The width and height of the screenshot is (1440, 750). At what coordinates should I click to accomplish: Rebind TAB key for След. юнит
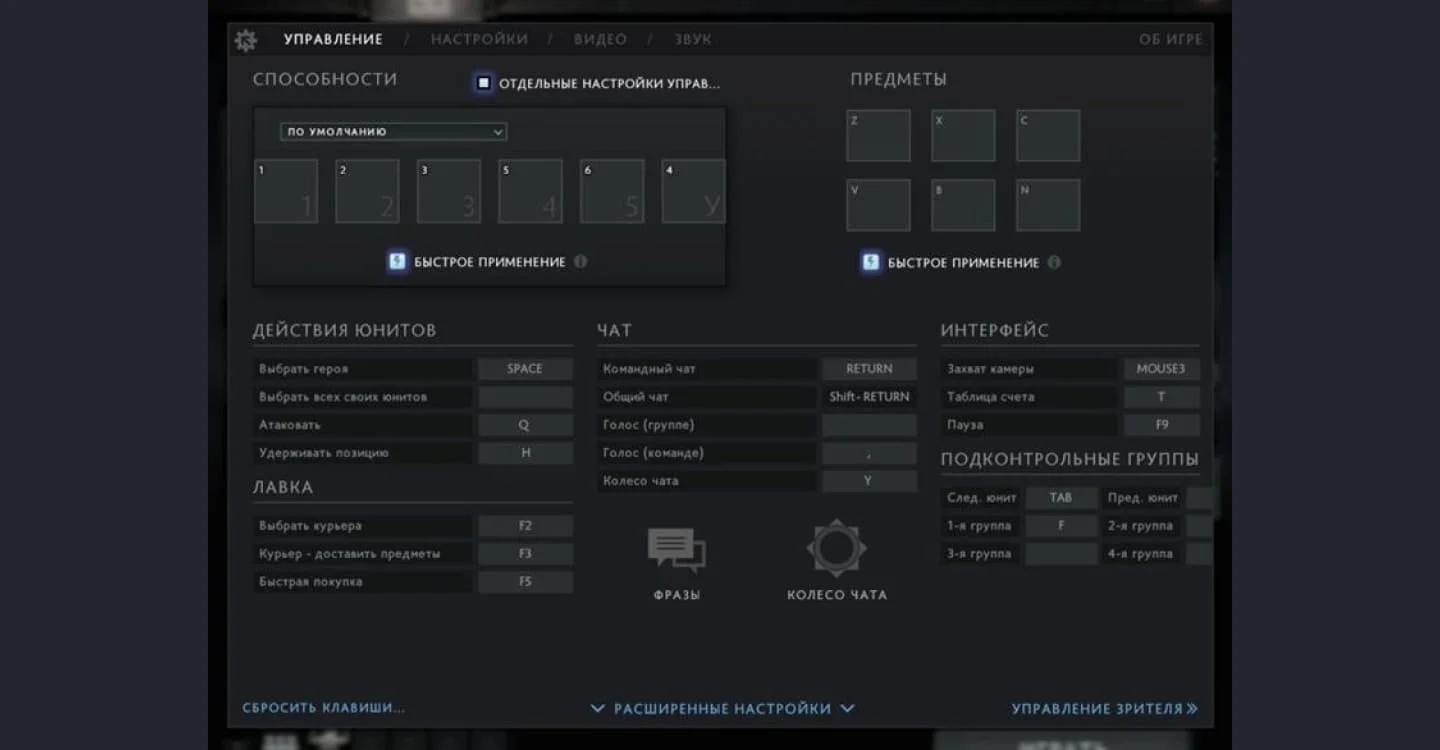[1061, 498]
